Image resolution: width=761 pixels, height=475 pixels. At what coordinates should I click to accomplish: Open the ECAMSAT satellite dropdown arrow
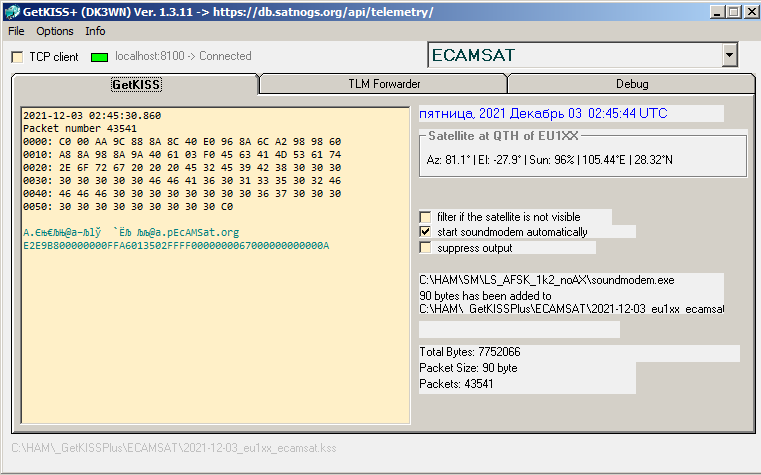pyautogui.click(x=729, y=55)
